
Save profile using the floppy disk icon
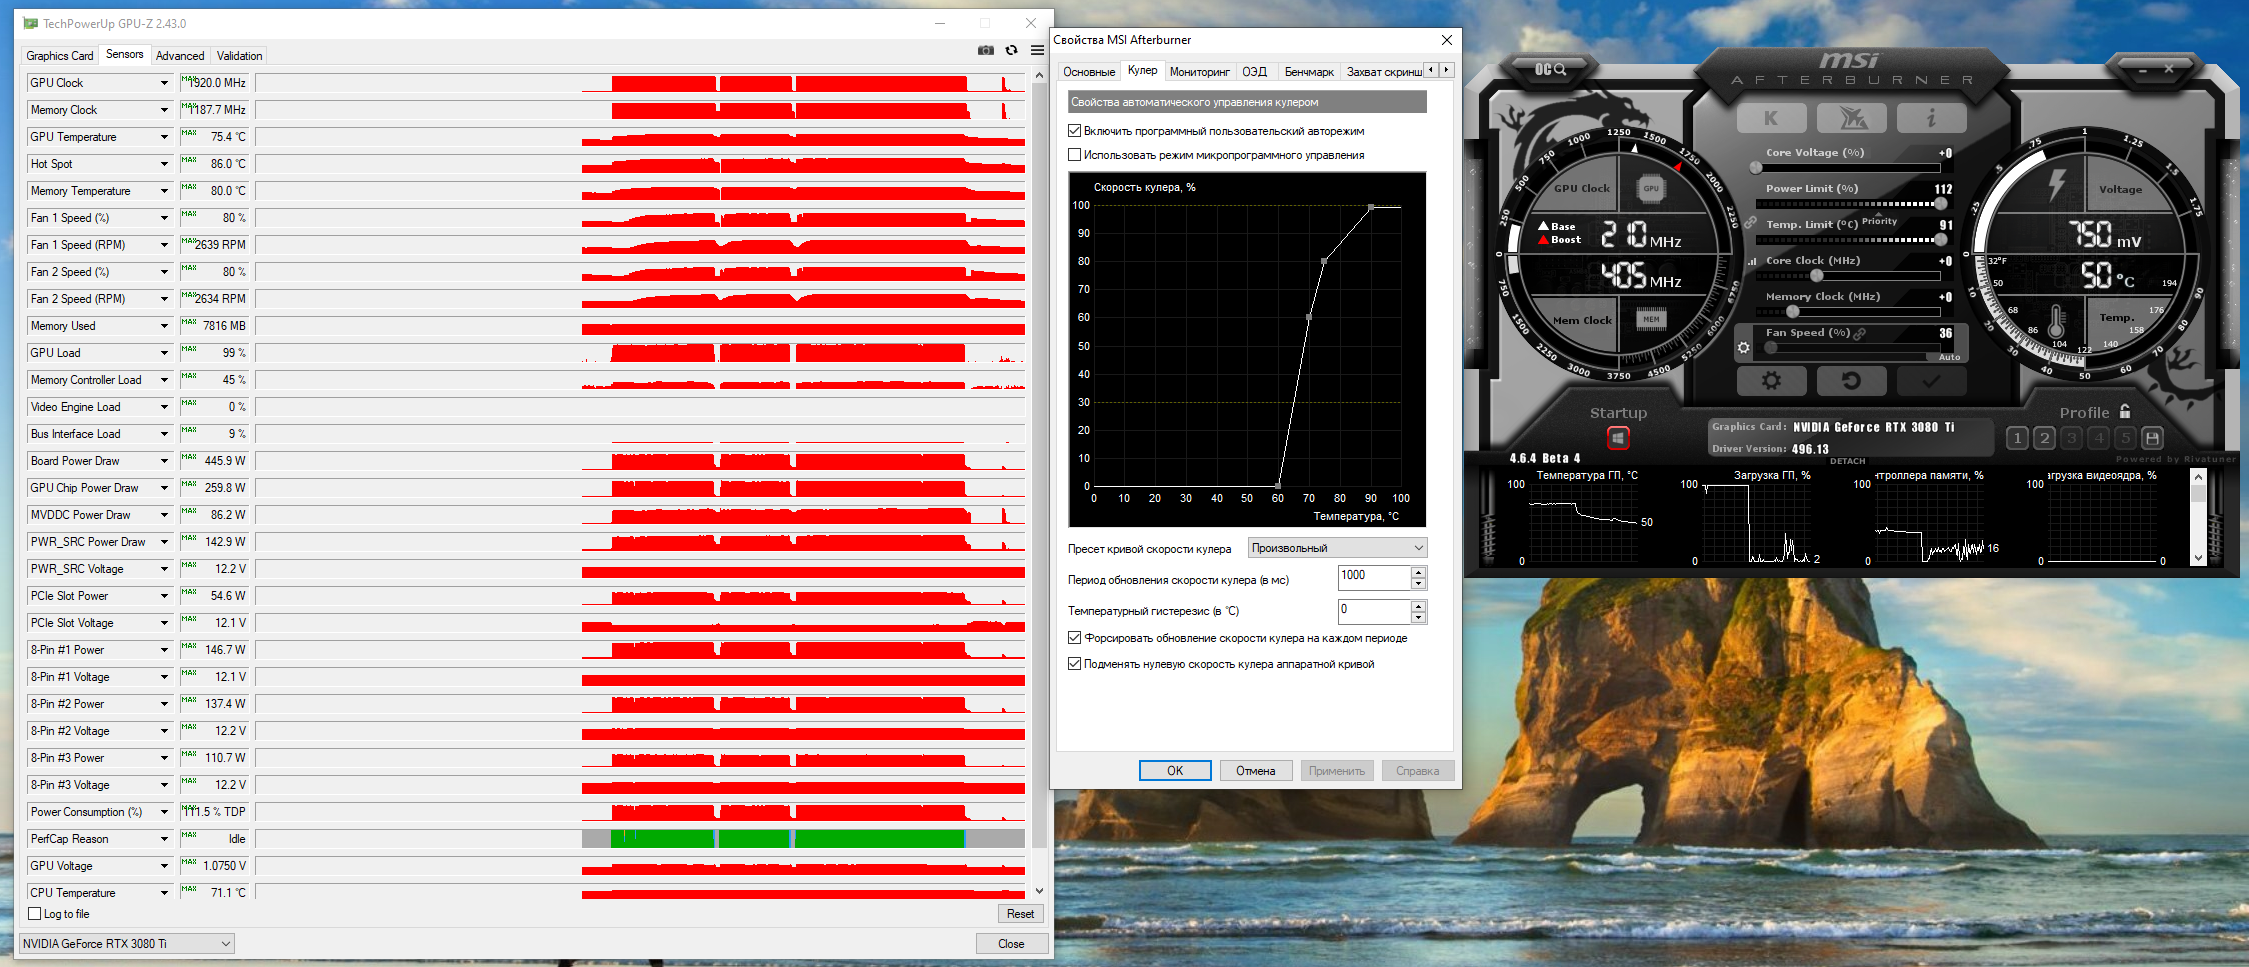[2153, 438]
